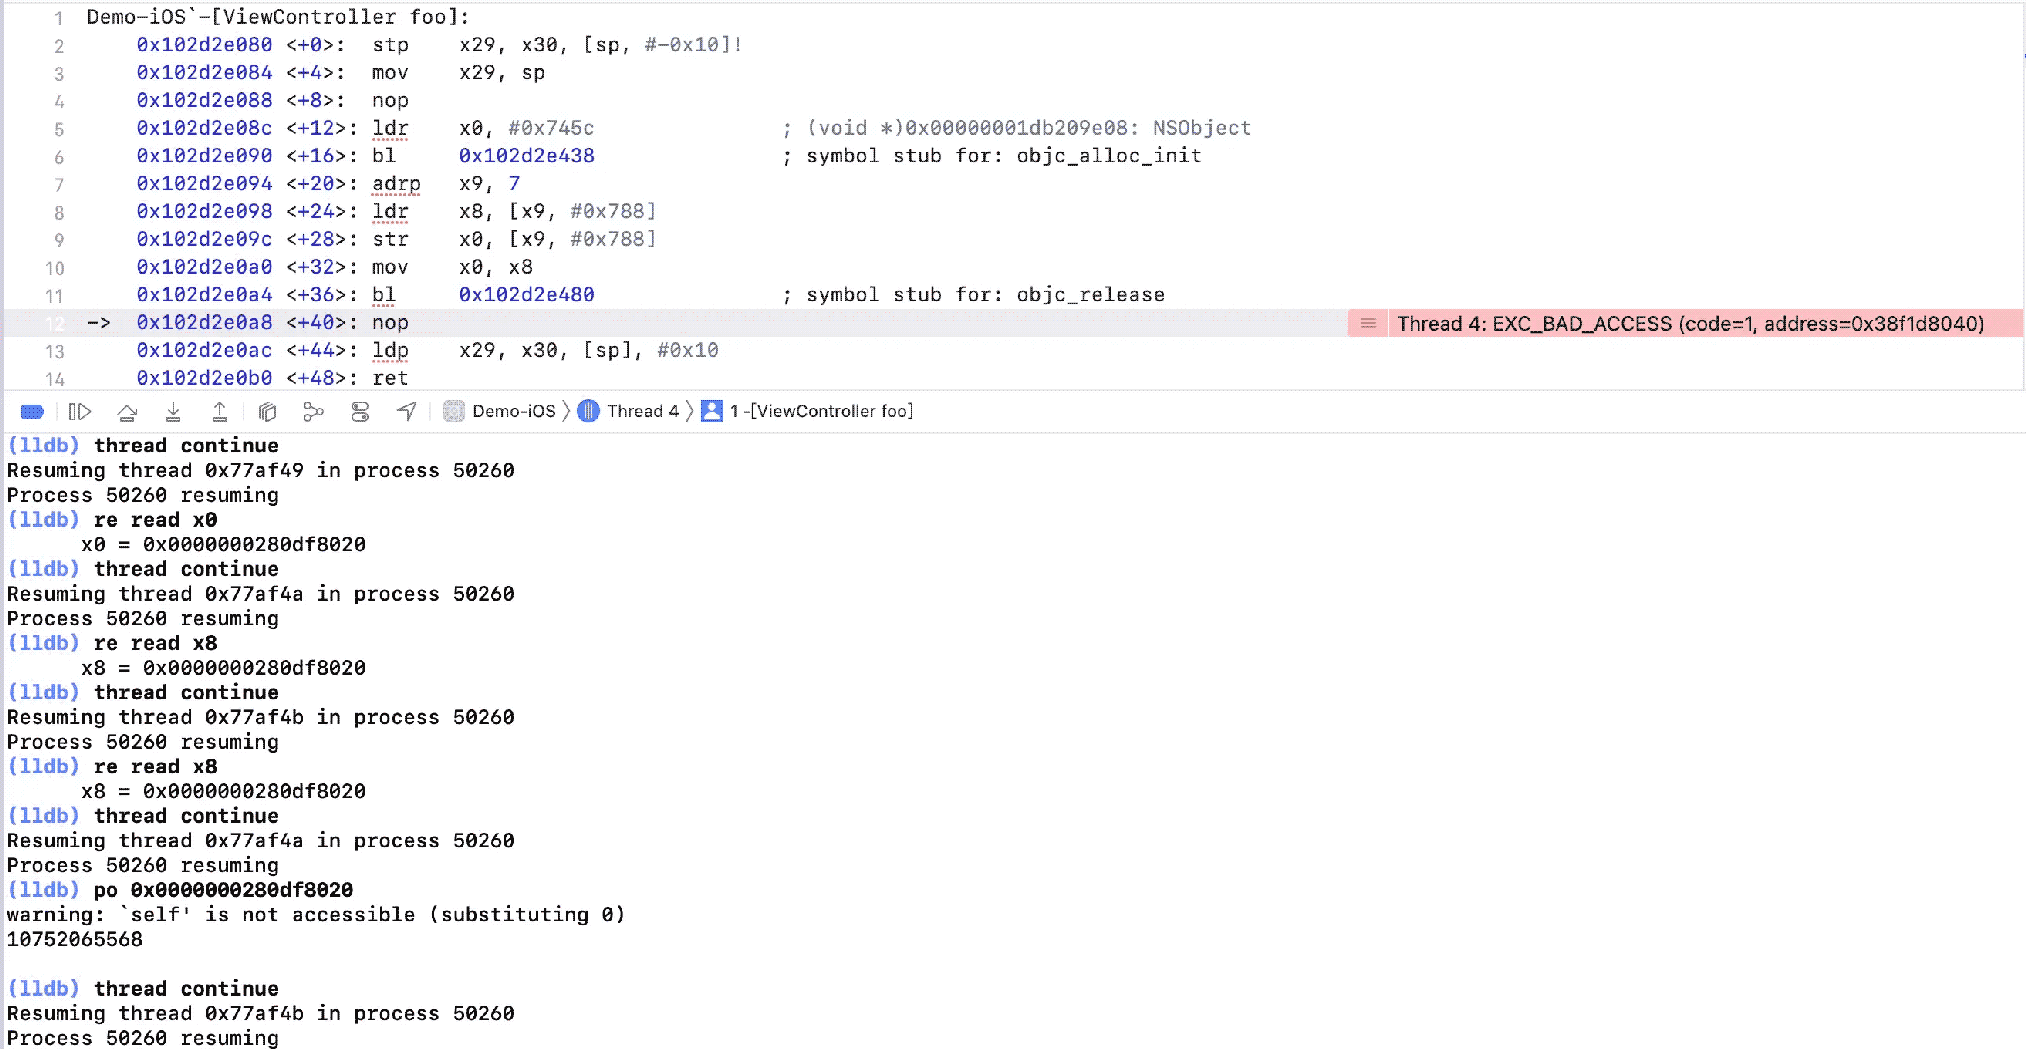This screenshot has height=1049, width=2026.
Task: Click the Step Into debug icon
Action: click(173, 411)
